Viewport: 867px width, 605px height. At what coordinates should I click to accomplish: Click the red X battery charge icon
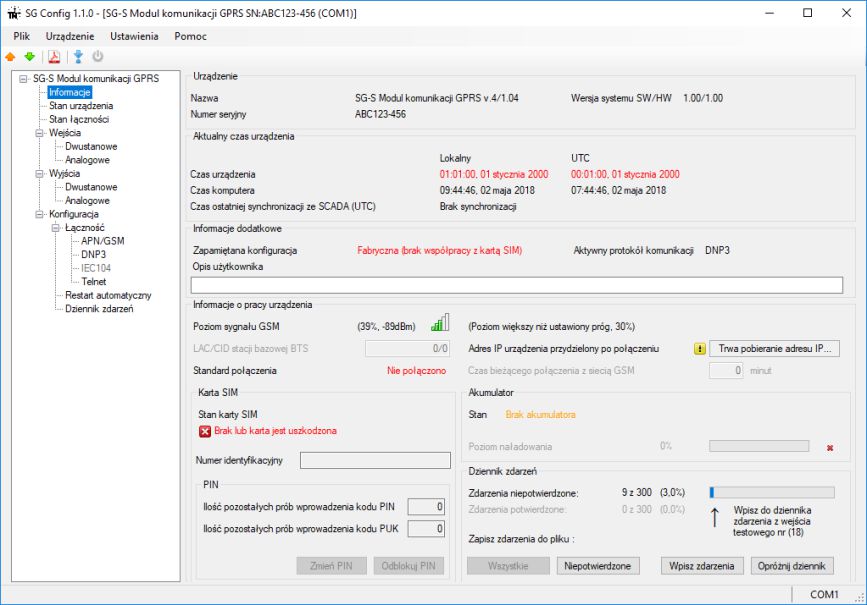click(x=829, y=447)
